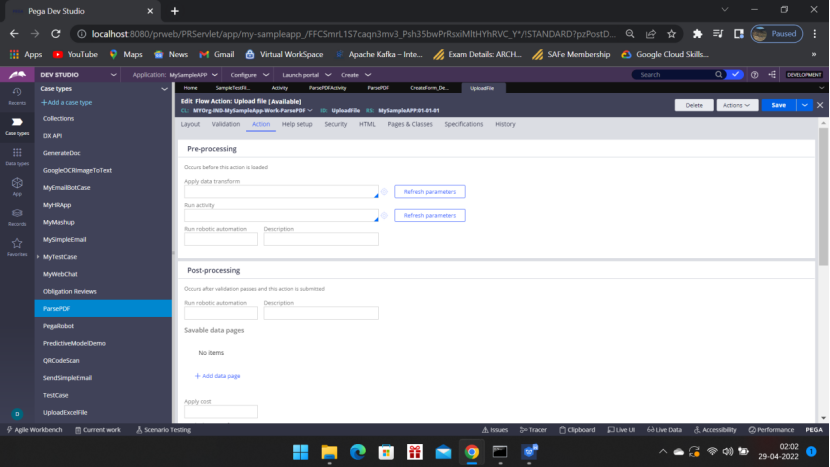This screenshot has height=467, width=830.
Task: Open Microsoft Edge from the taskbar
Action: 358,452
